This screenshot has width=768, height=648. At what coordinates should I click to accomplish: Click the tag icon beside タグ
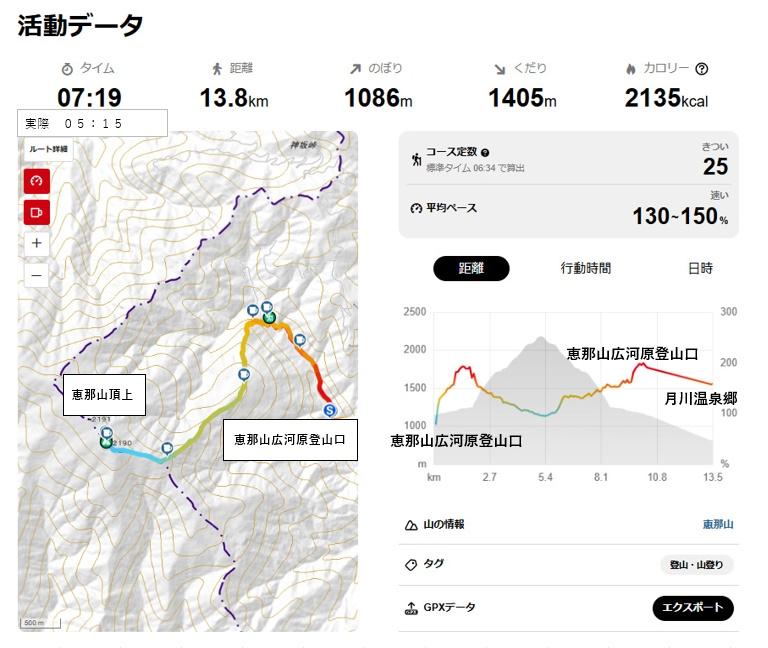tap(411, 565)
